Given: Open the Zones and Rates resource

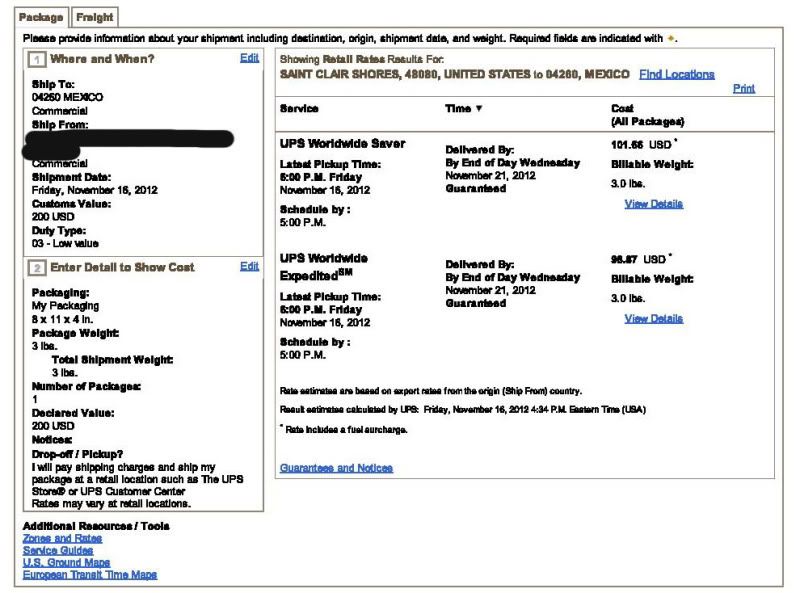Looking at the screenshot, I should point(62,538).
